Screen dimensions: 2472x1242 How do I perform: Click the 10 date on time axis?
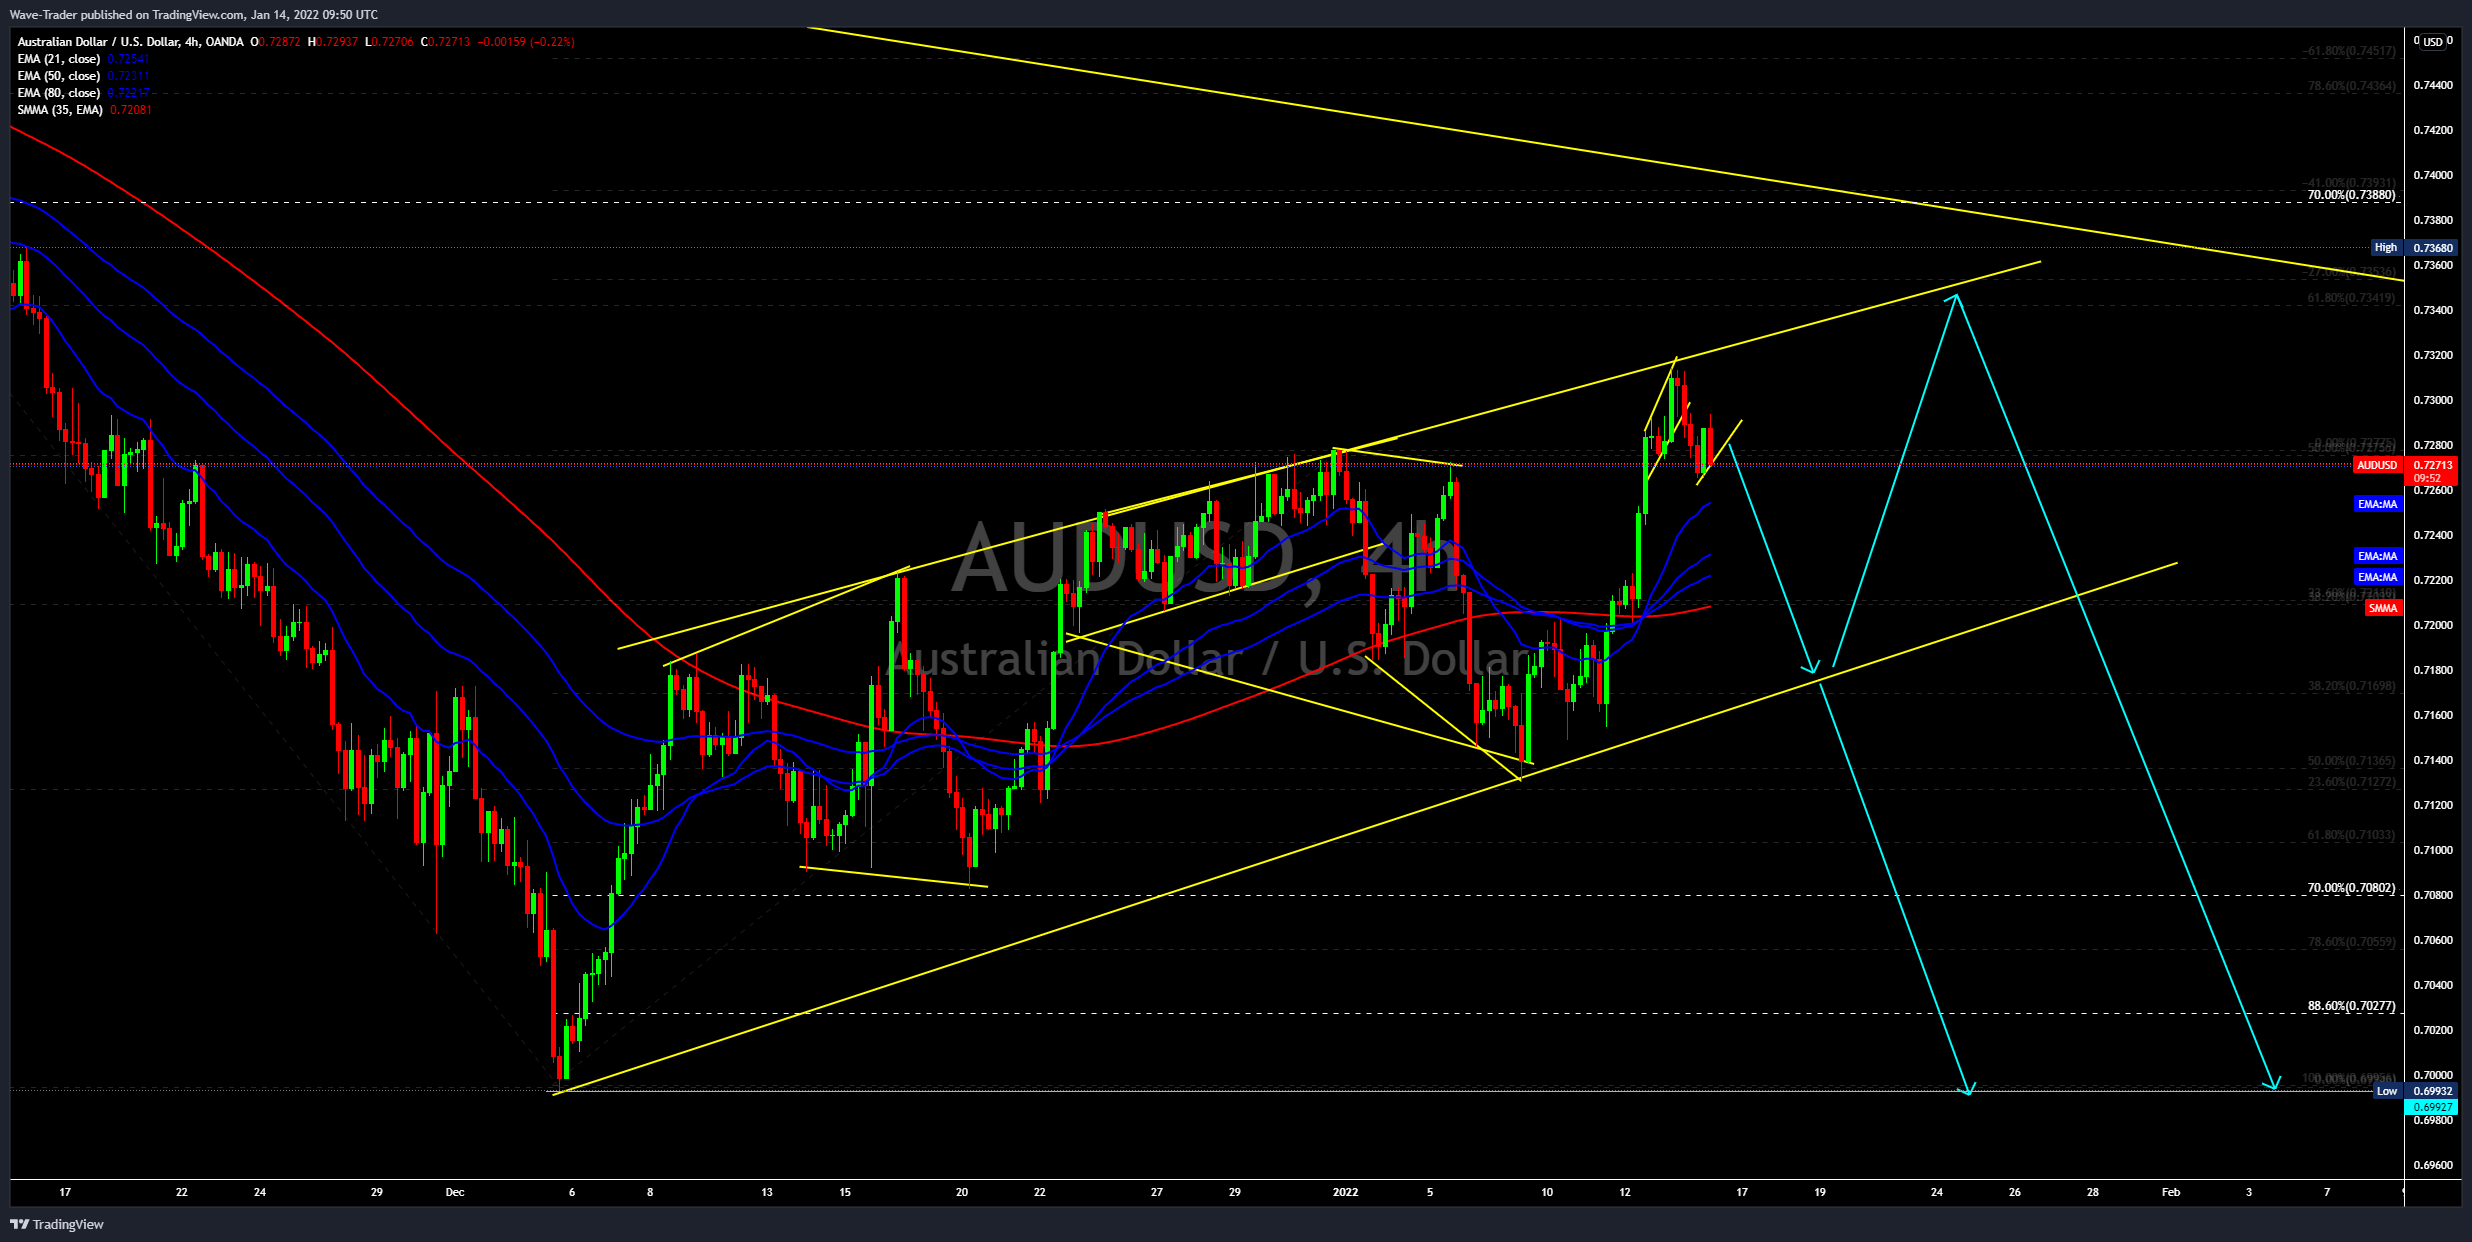(x=1547, y=1192)
